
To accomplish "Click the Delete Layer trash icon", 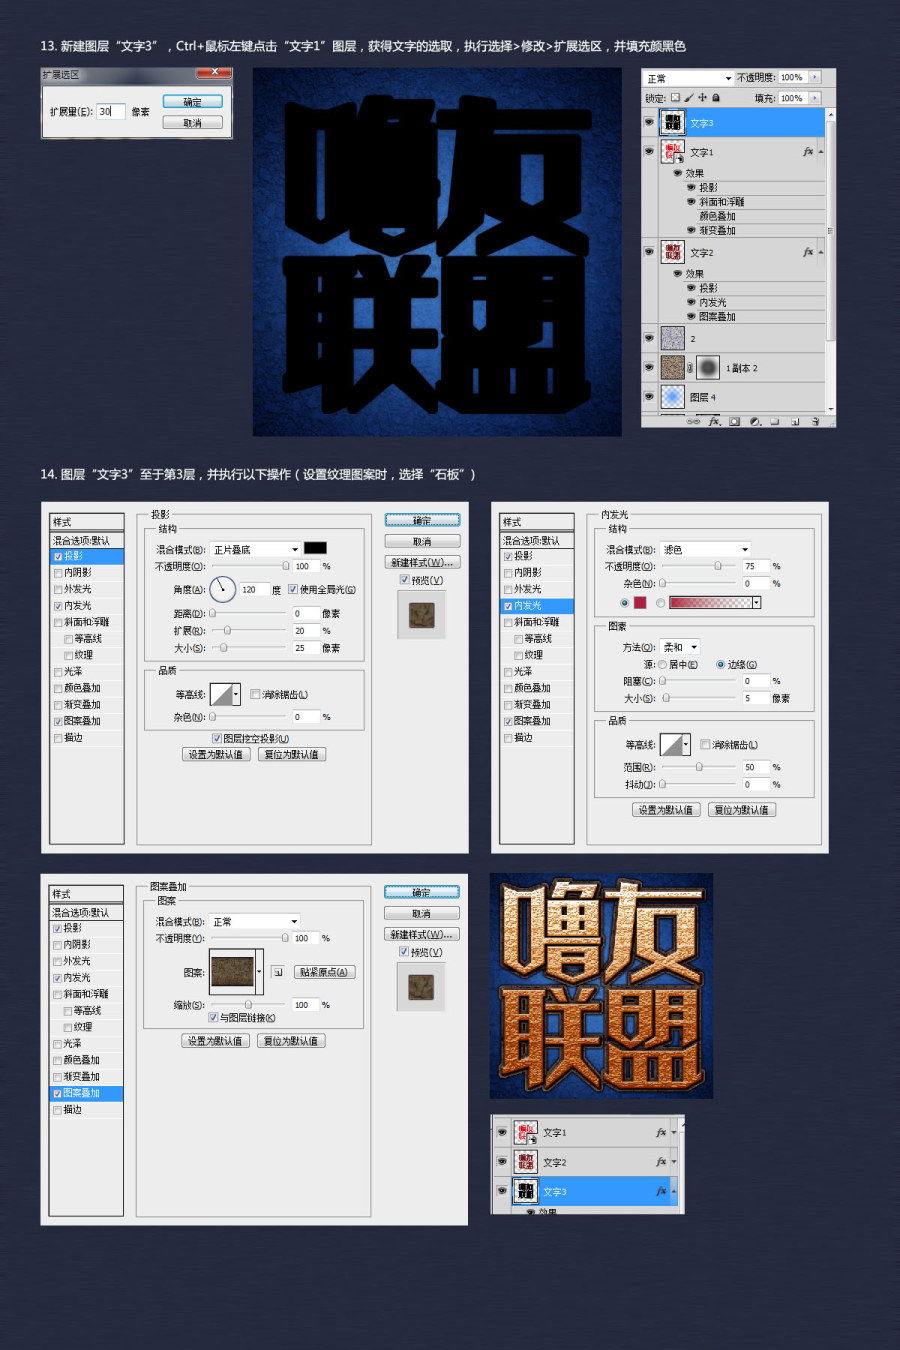I will pyautogui.click(x=815, y=421).
